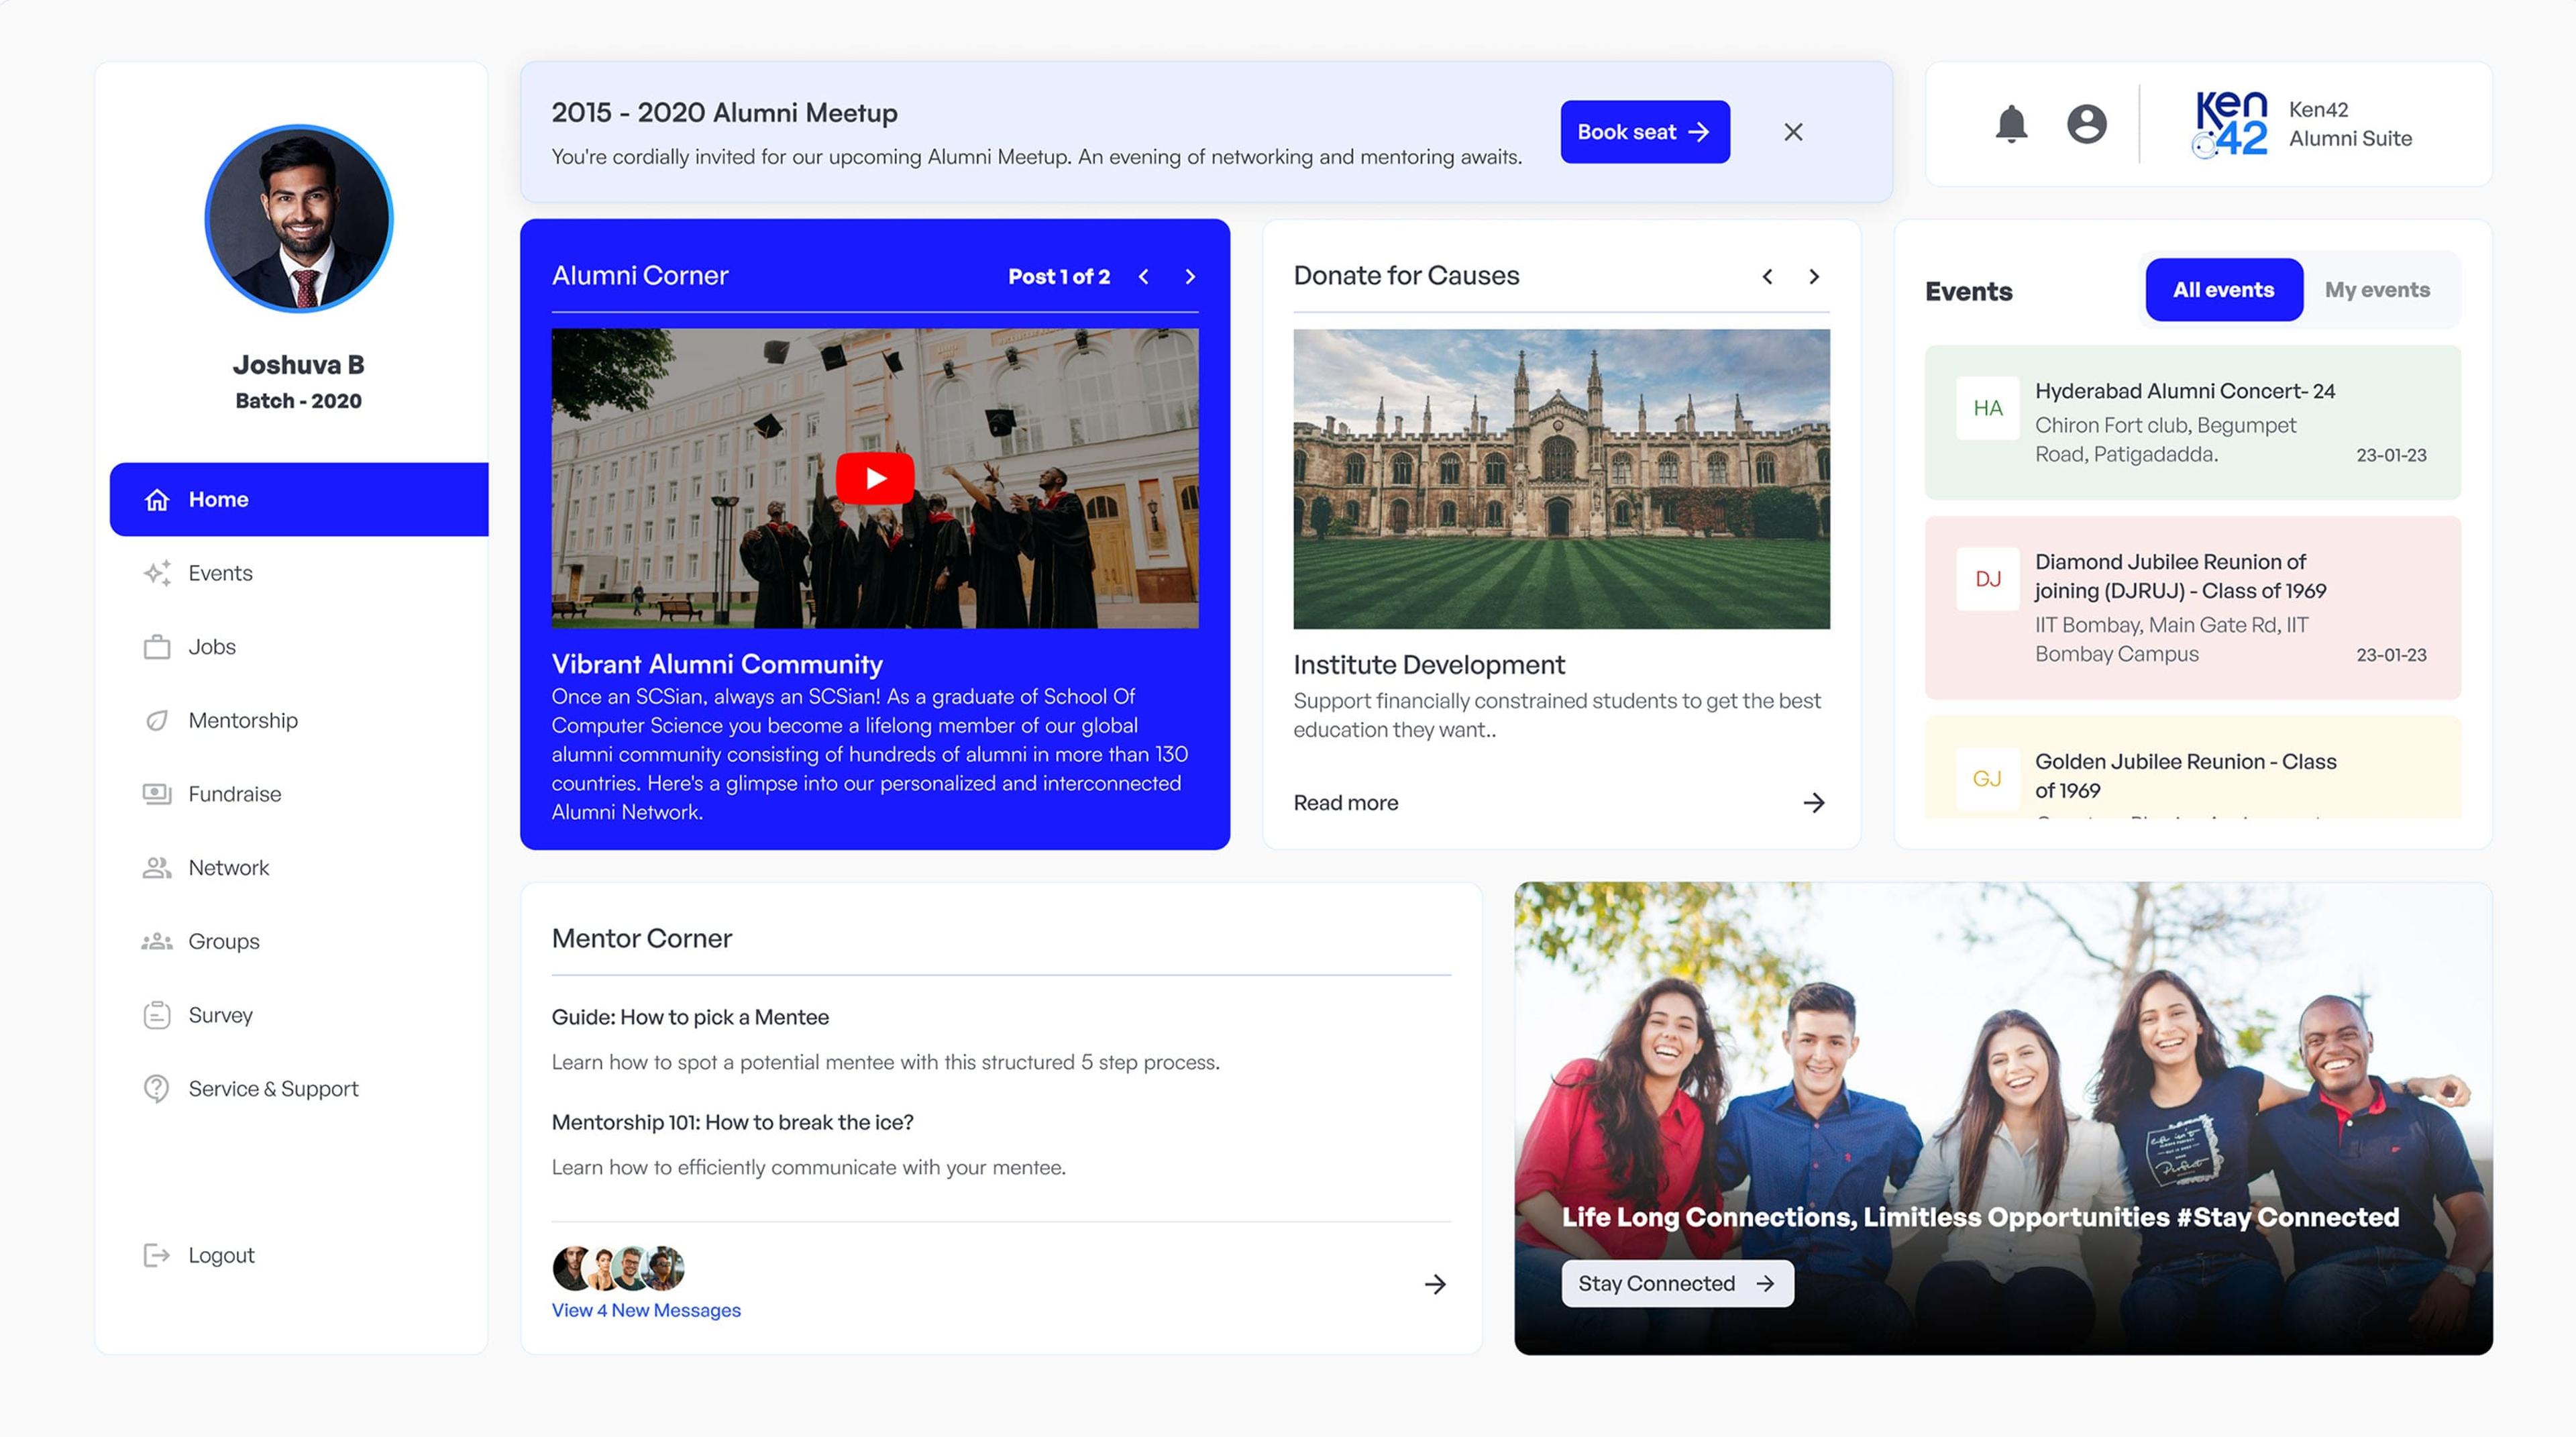
Task: Show next Alumni Corner post
Action: point(1190,277)
